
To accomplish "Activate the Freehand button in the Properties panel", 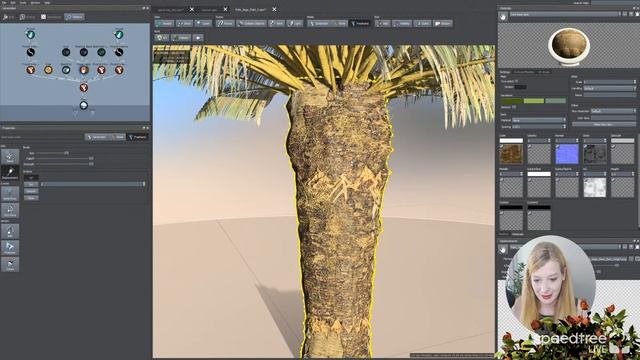I will (x=137, y=137).
